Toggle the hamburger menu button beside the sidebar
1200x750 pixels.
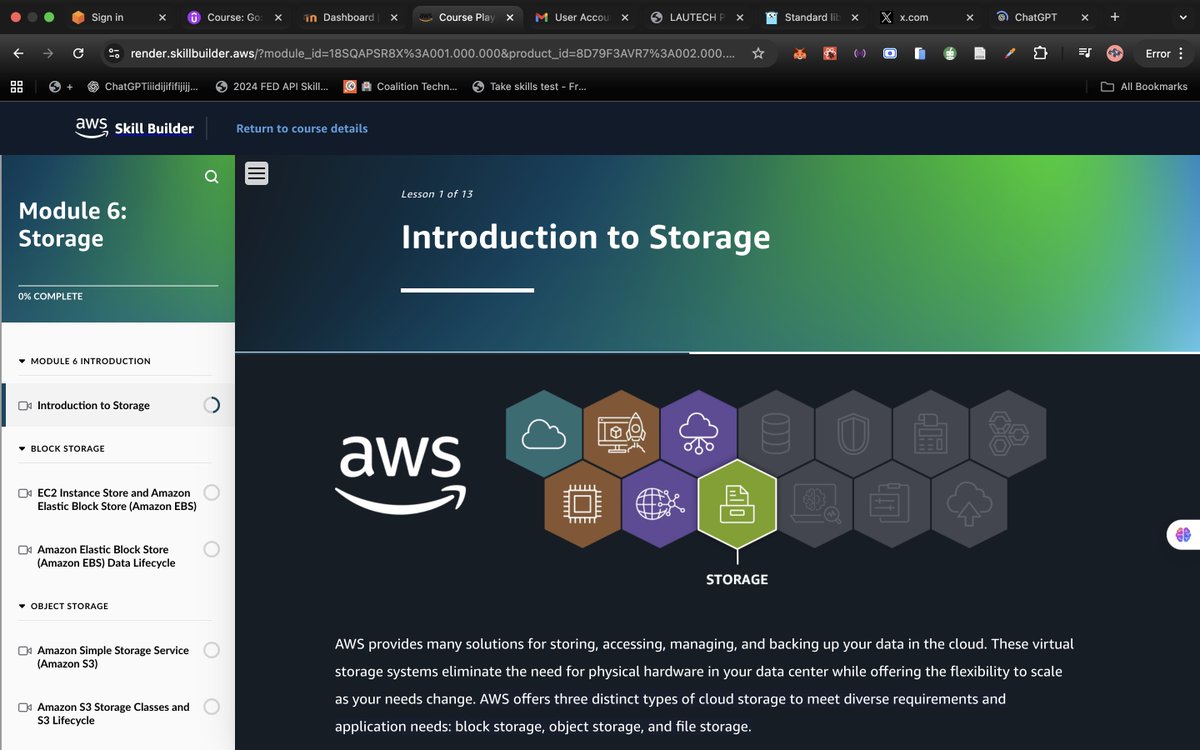coord(257,173)
